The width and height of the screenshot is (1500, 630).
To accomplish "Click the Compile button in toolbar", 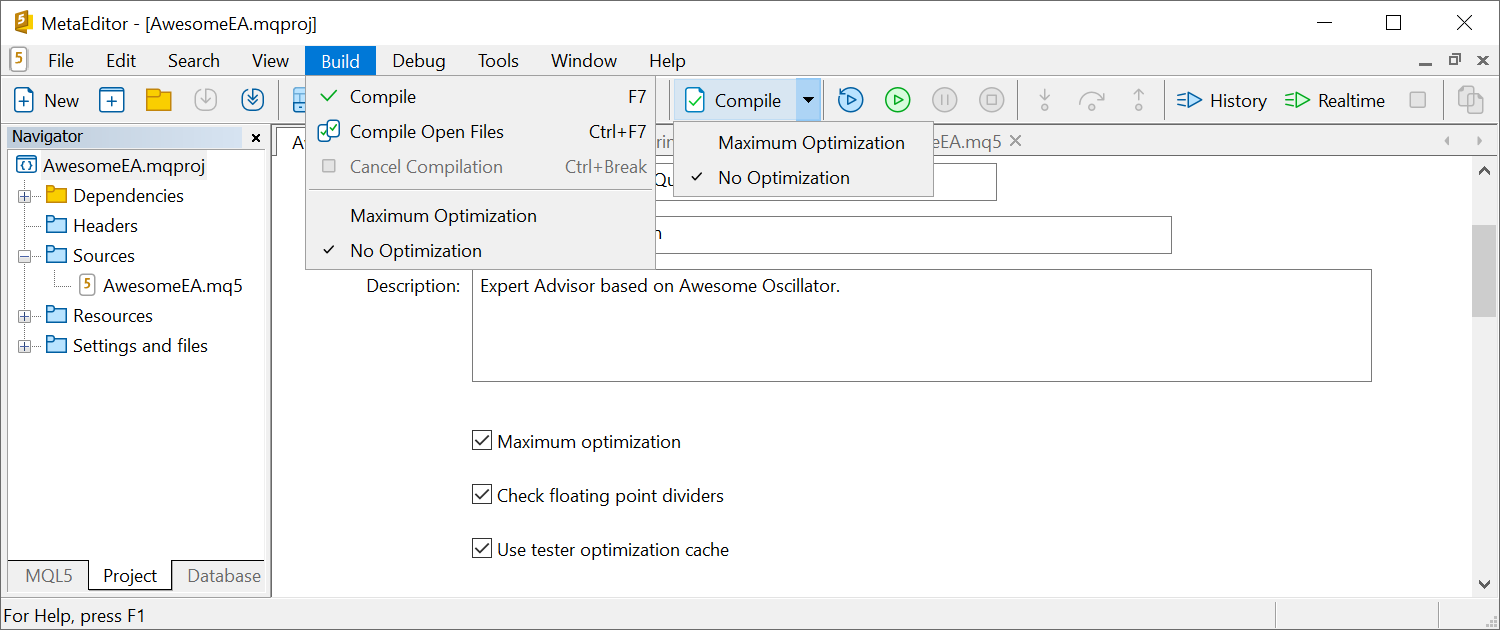I will coord(735,100).
